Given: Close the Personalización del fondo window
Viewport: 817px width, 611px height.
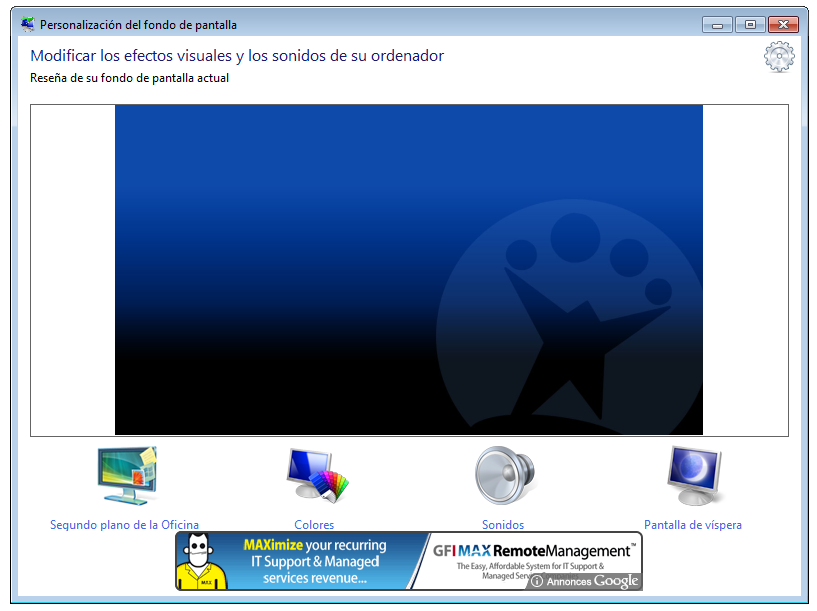Looking at the screenshot, I should click(783, 23).
